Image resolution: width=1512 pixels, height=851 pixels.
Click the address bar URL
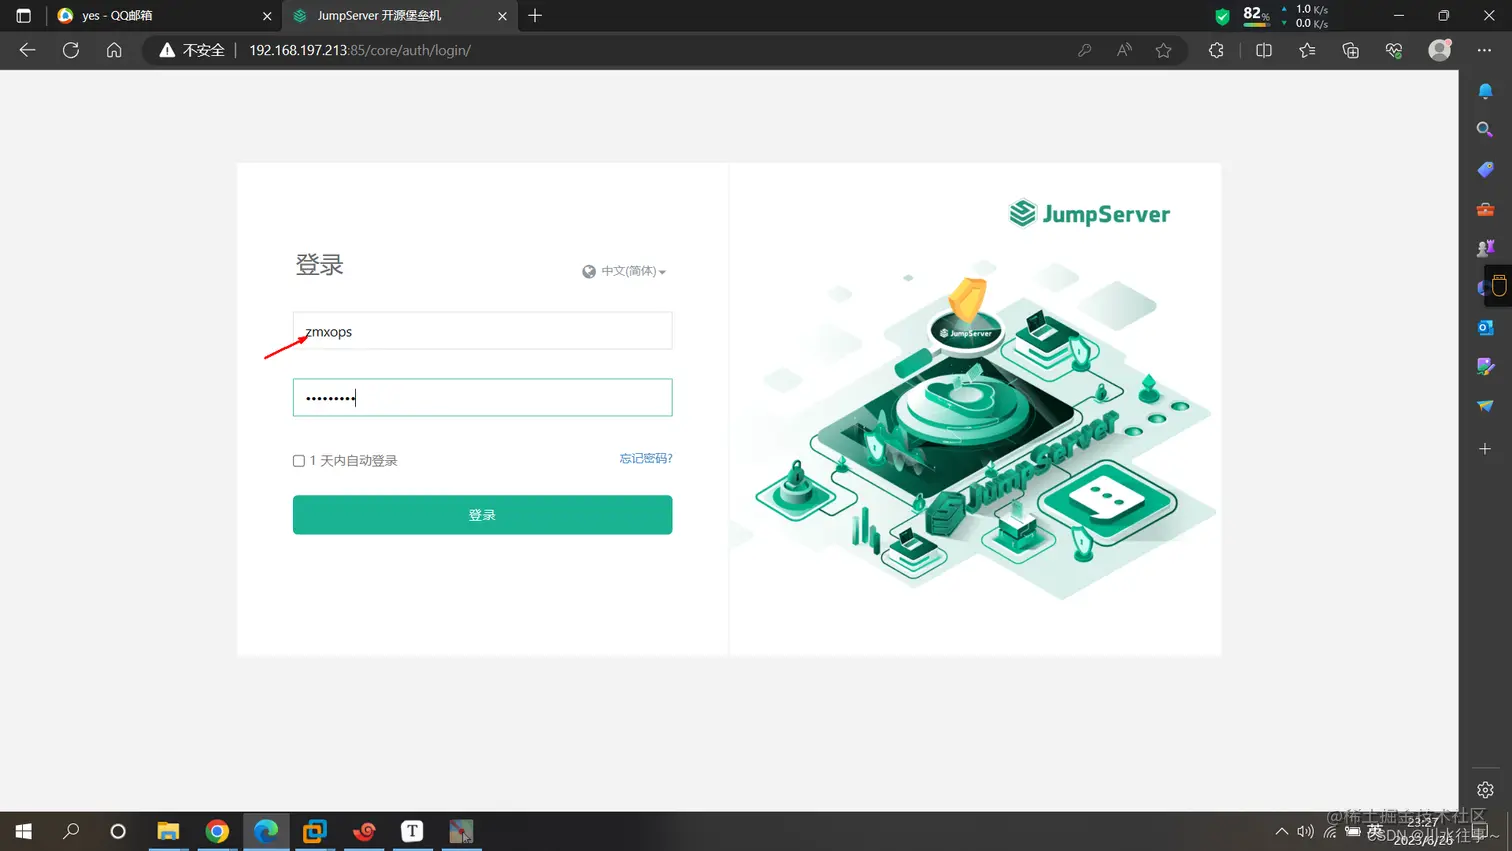pos(360,50)
